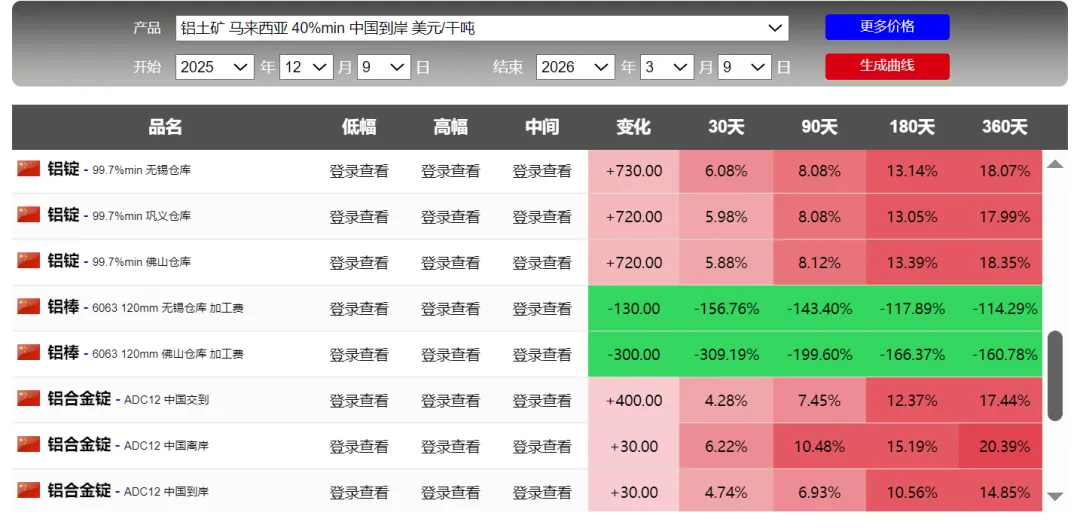1080x528 pixels.
Task: Click the 90天 column header
Action: (819, 127)
